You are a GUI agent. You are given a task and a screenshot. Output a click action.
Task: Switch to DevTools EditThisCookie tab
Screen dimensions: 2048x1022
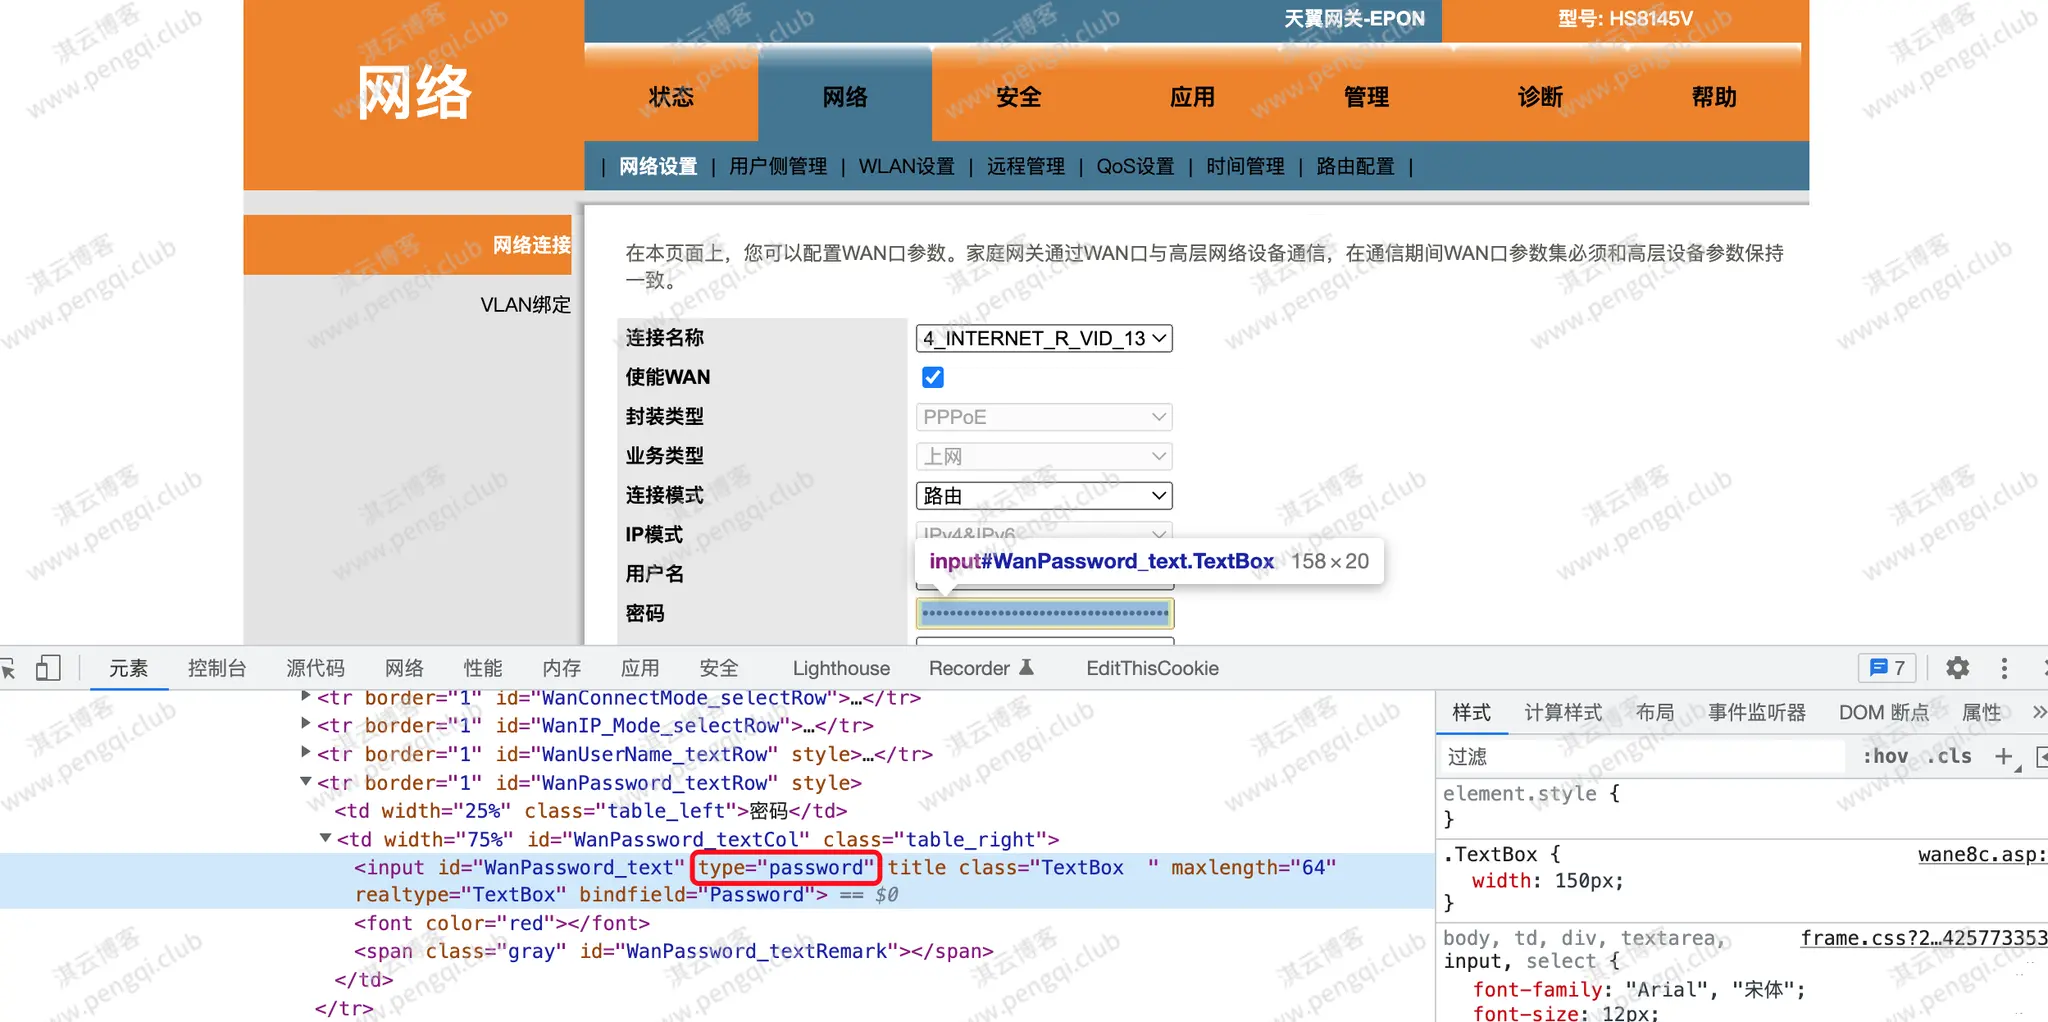pos(1152,668)
